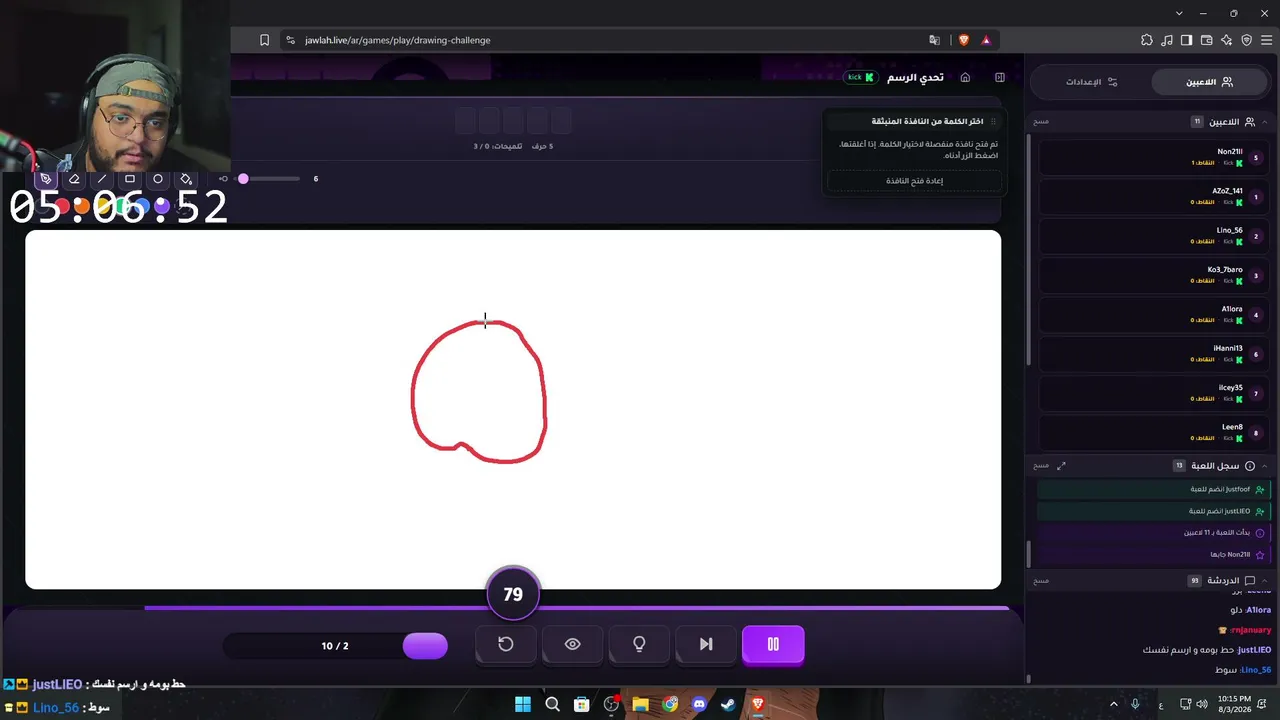Collapse the اللاعبين players section chevron
The height and width of the screenshot is (720, 1280).
tap(1265, 121)
